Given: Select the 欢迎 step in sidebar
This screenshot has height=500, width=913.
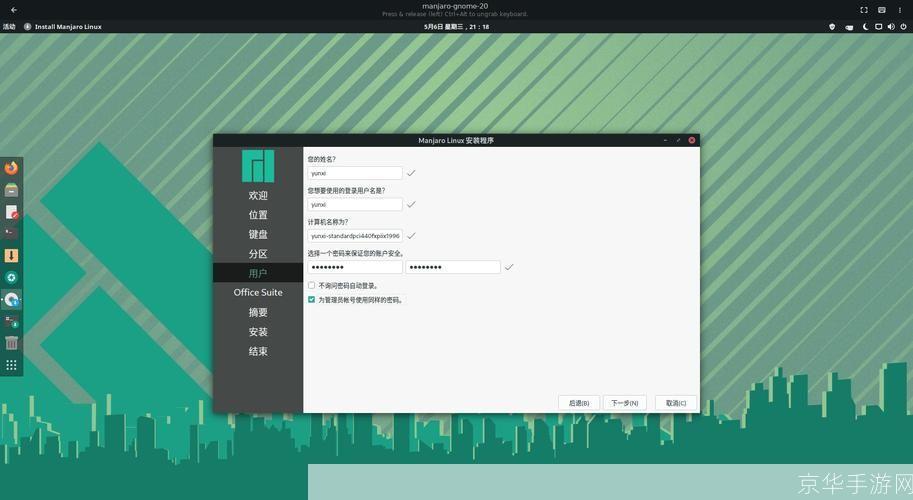Looking at the screenshot, I should point(258,195).
